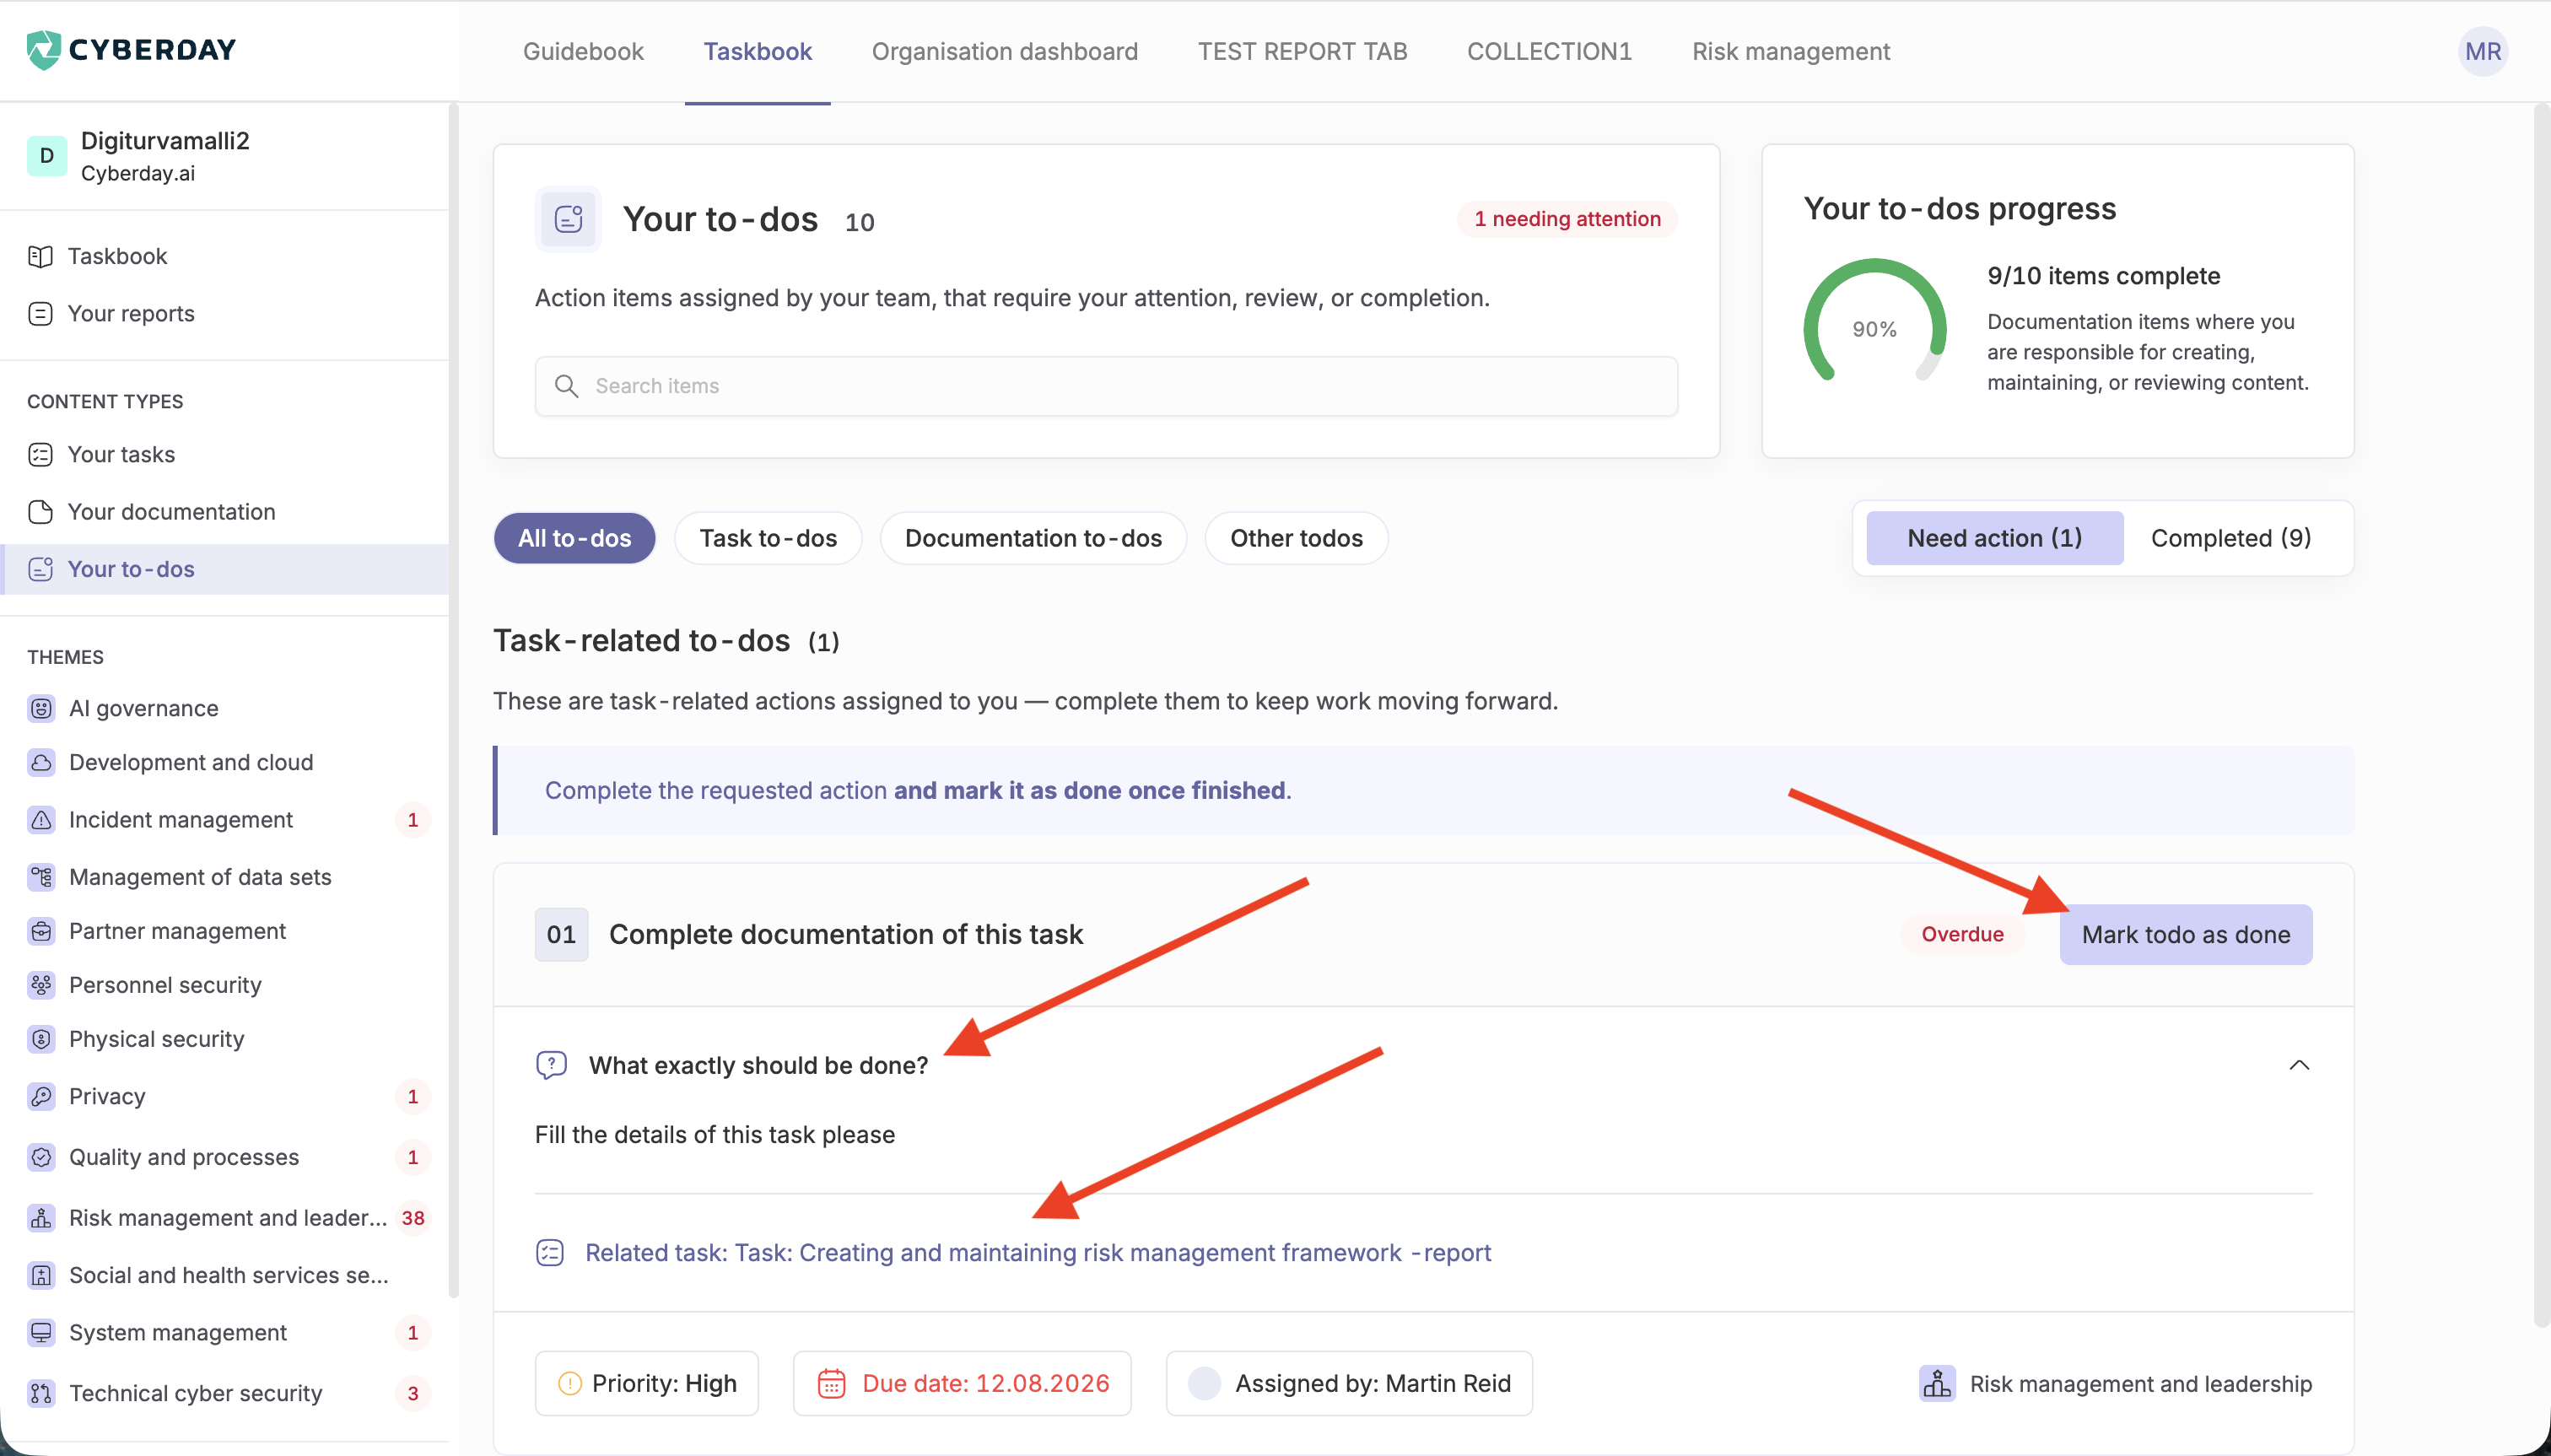Click Mark todo as done button
The height and width of the screenshot is (1456, 2551).
coord(2185,934)
